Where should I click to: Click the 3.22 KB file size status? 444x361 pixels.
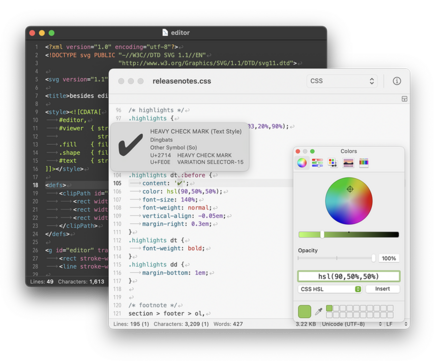click(306, 324)
